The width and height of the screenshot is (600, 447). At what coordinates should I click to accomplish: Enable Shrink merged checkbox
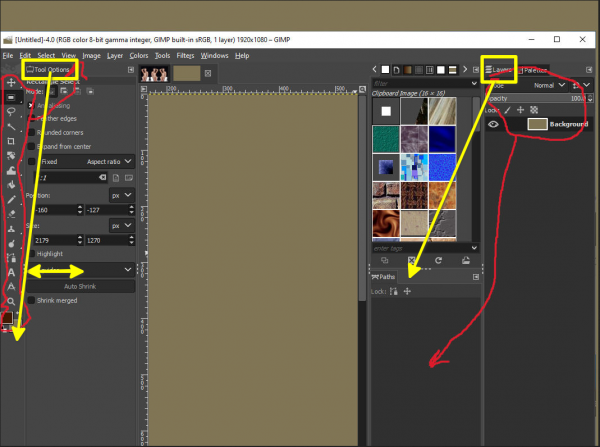point(31,300)
